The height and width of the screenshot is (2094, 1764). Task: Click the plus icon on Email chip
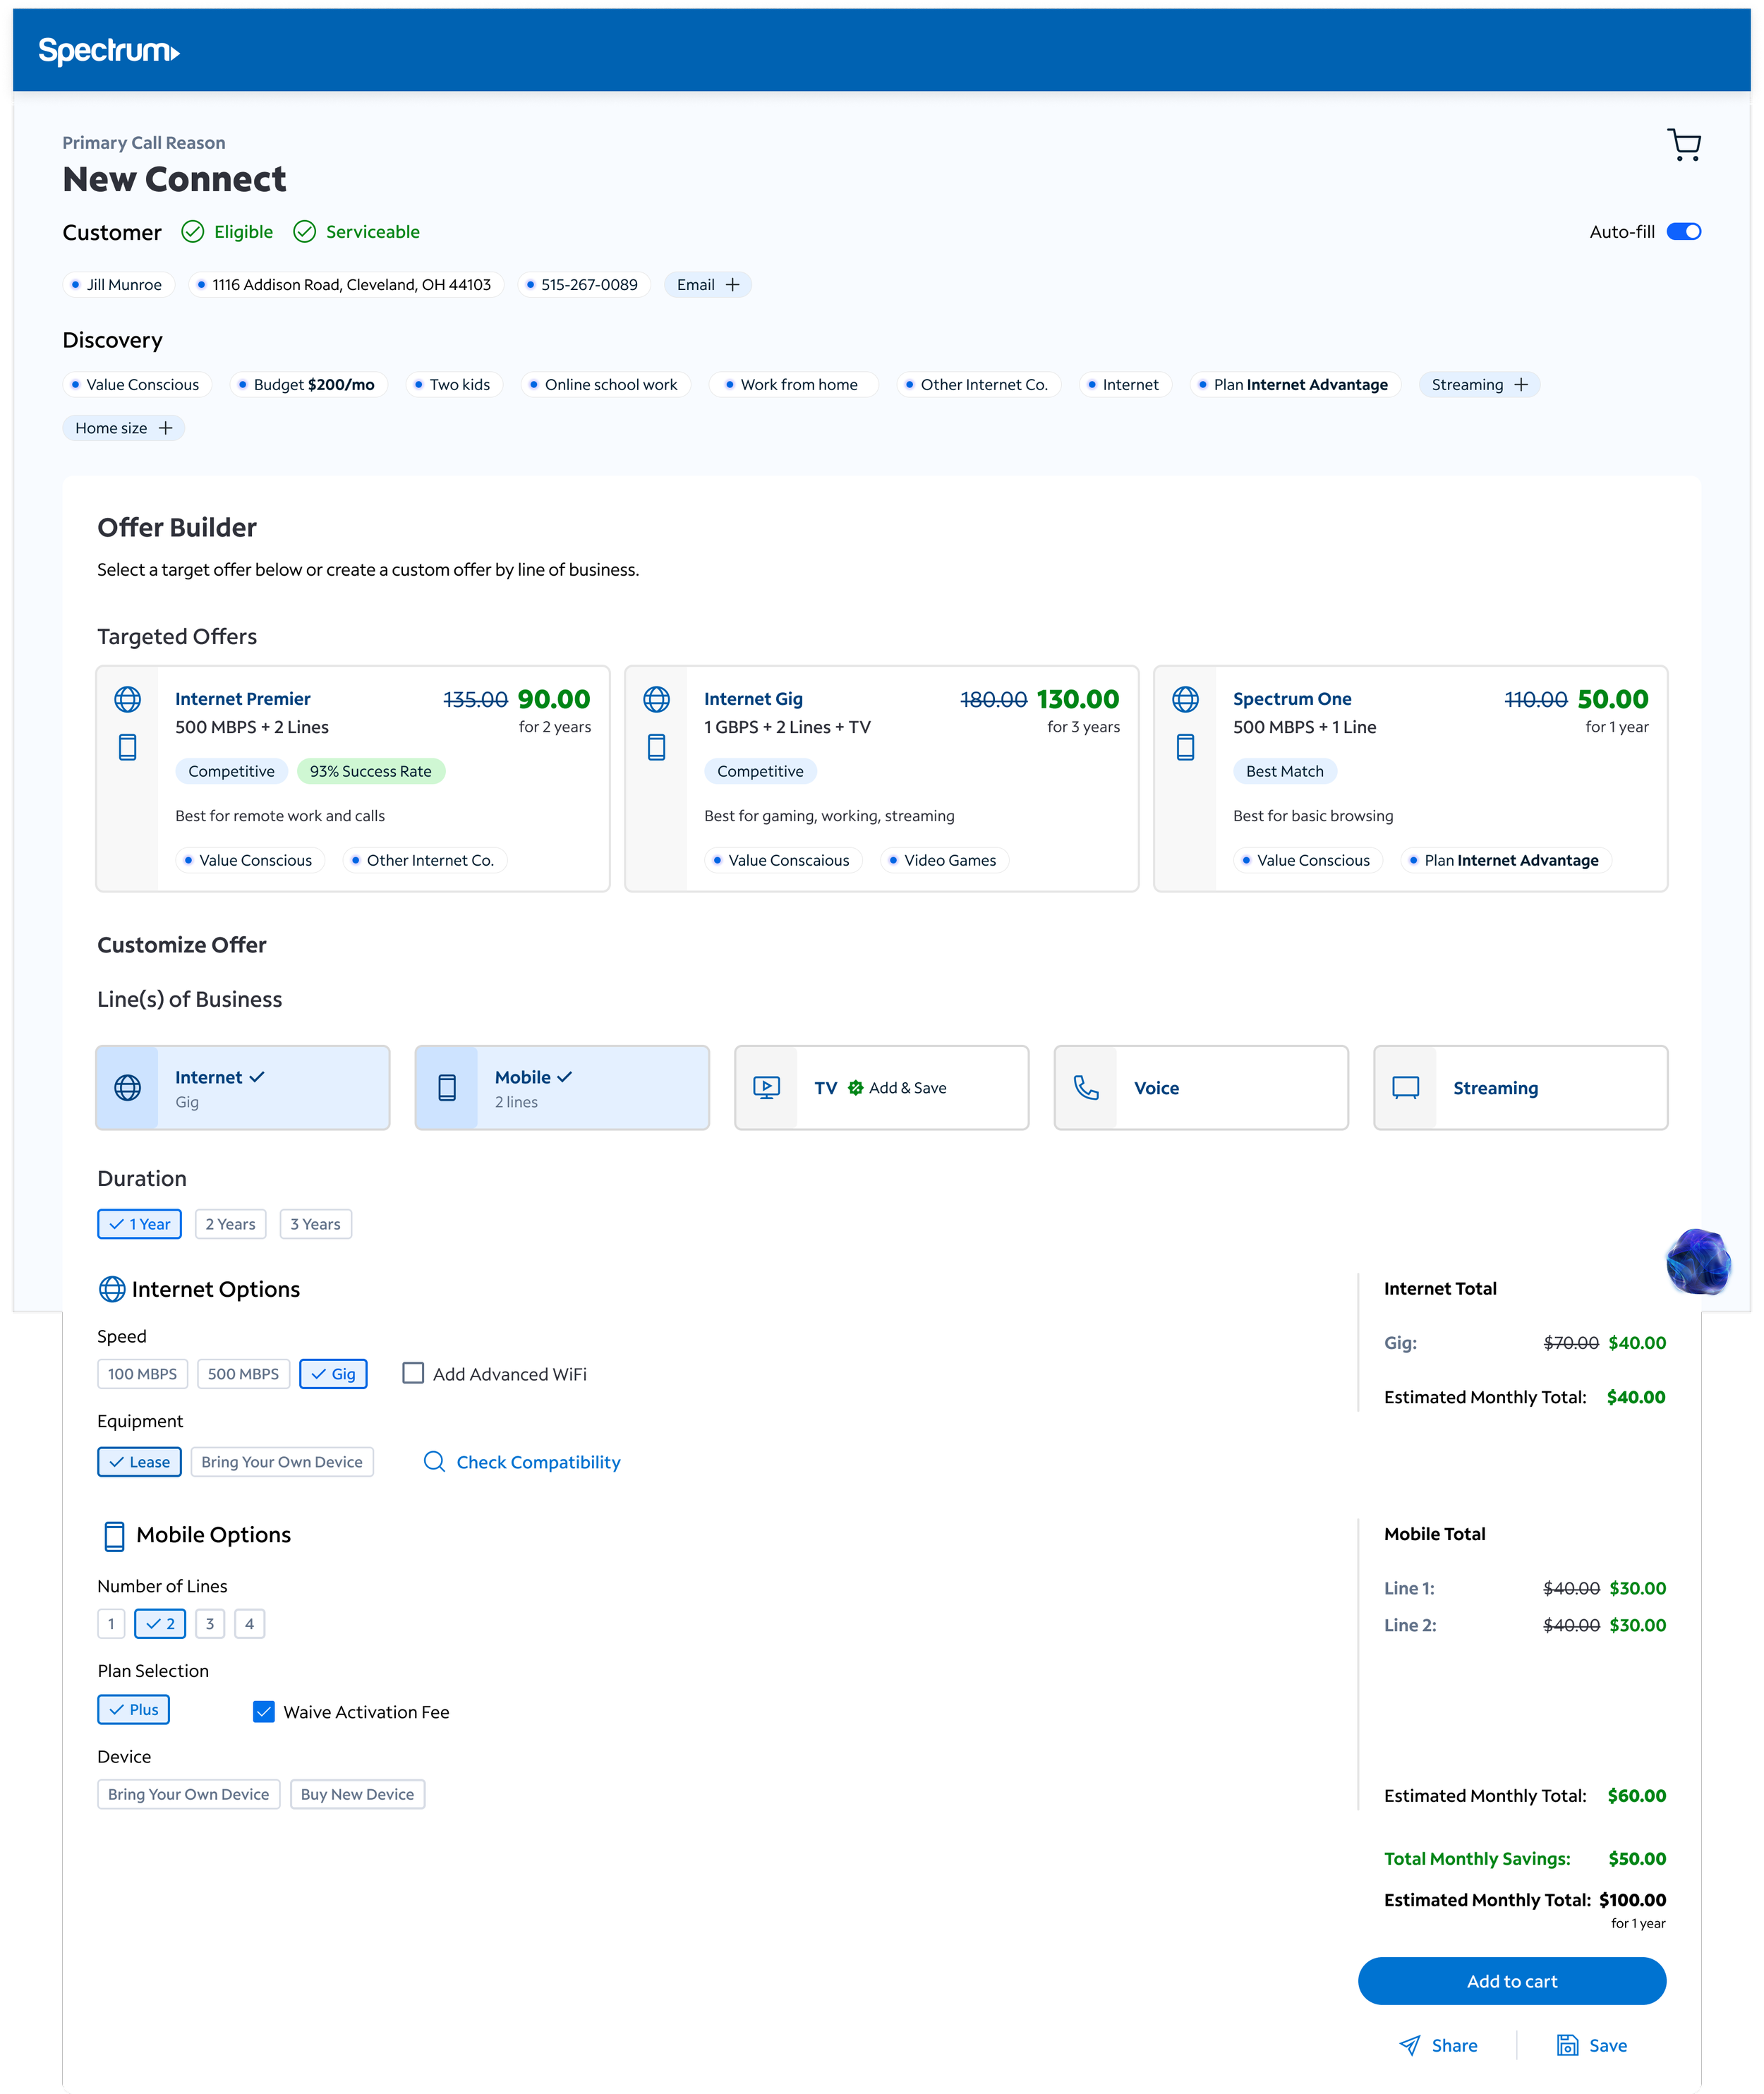pos(733,285)
